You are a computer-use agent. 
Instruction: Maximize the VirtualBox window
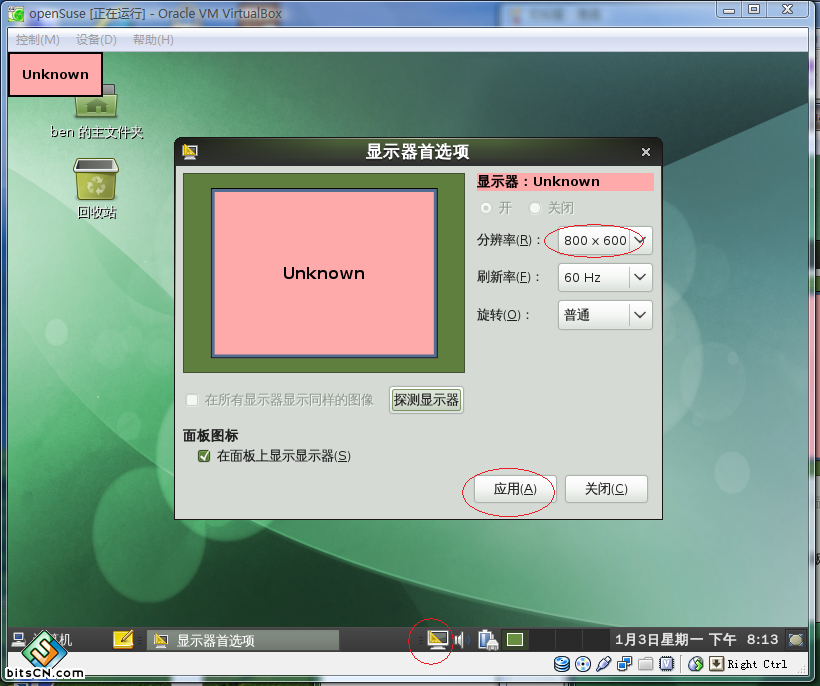pyautogui.click(x=754, y=9)
